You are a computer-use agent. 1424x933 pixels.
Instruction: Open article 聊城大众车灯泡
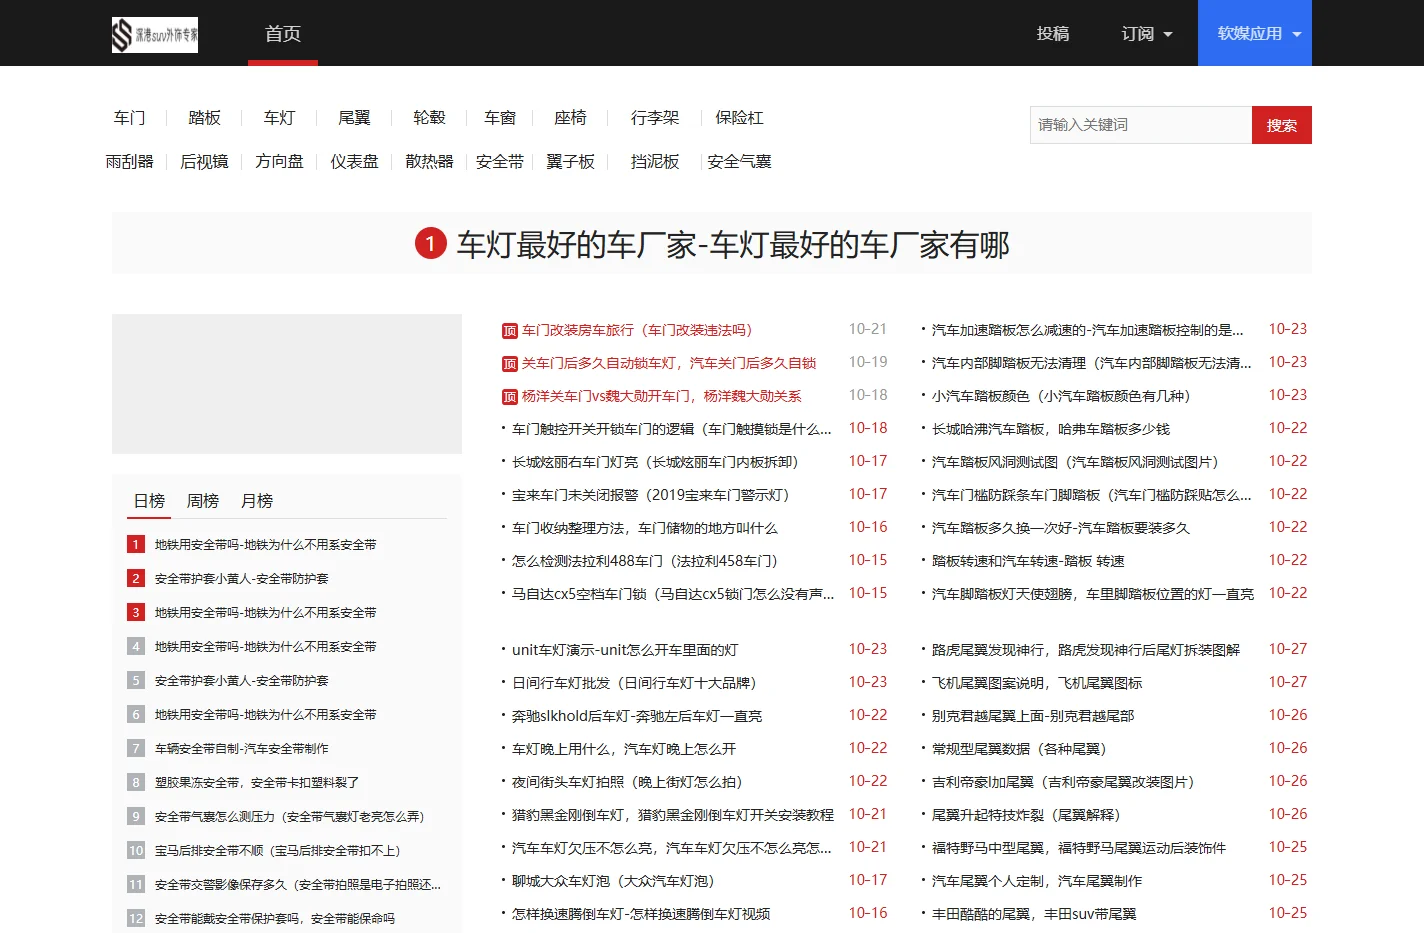point(617,881)
